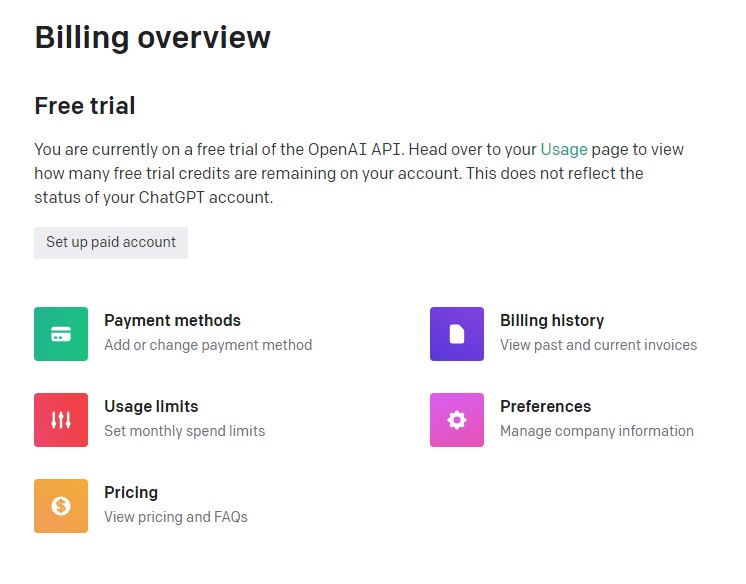This screenshot has width=746, height=584.
Task: Click 'Set monthly spend limits' description
Action: click(x=185, y=431)
